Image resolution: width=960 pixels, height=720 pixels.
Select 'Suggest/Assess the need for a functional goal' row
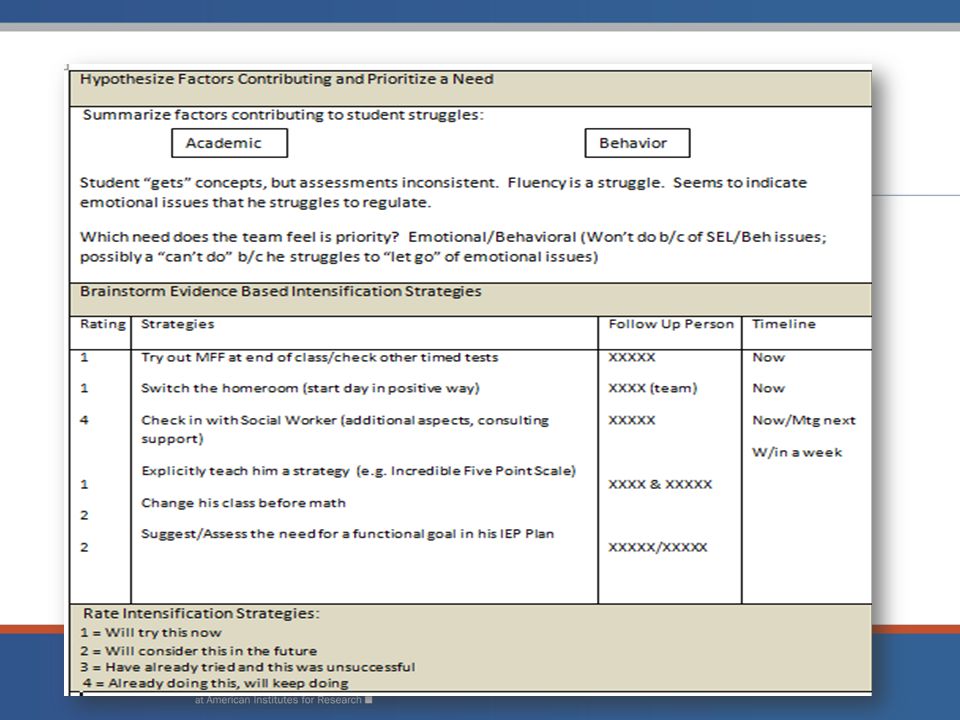pos(347,534)
